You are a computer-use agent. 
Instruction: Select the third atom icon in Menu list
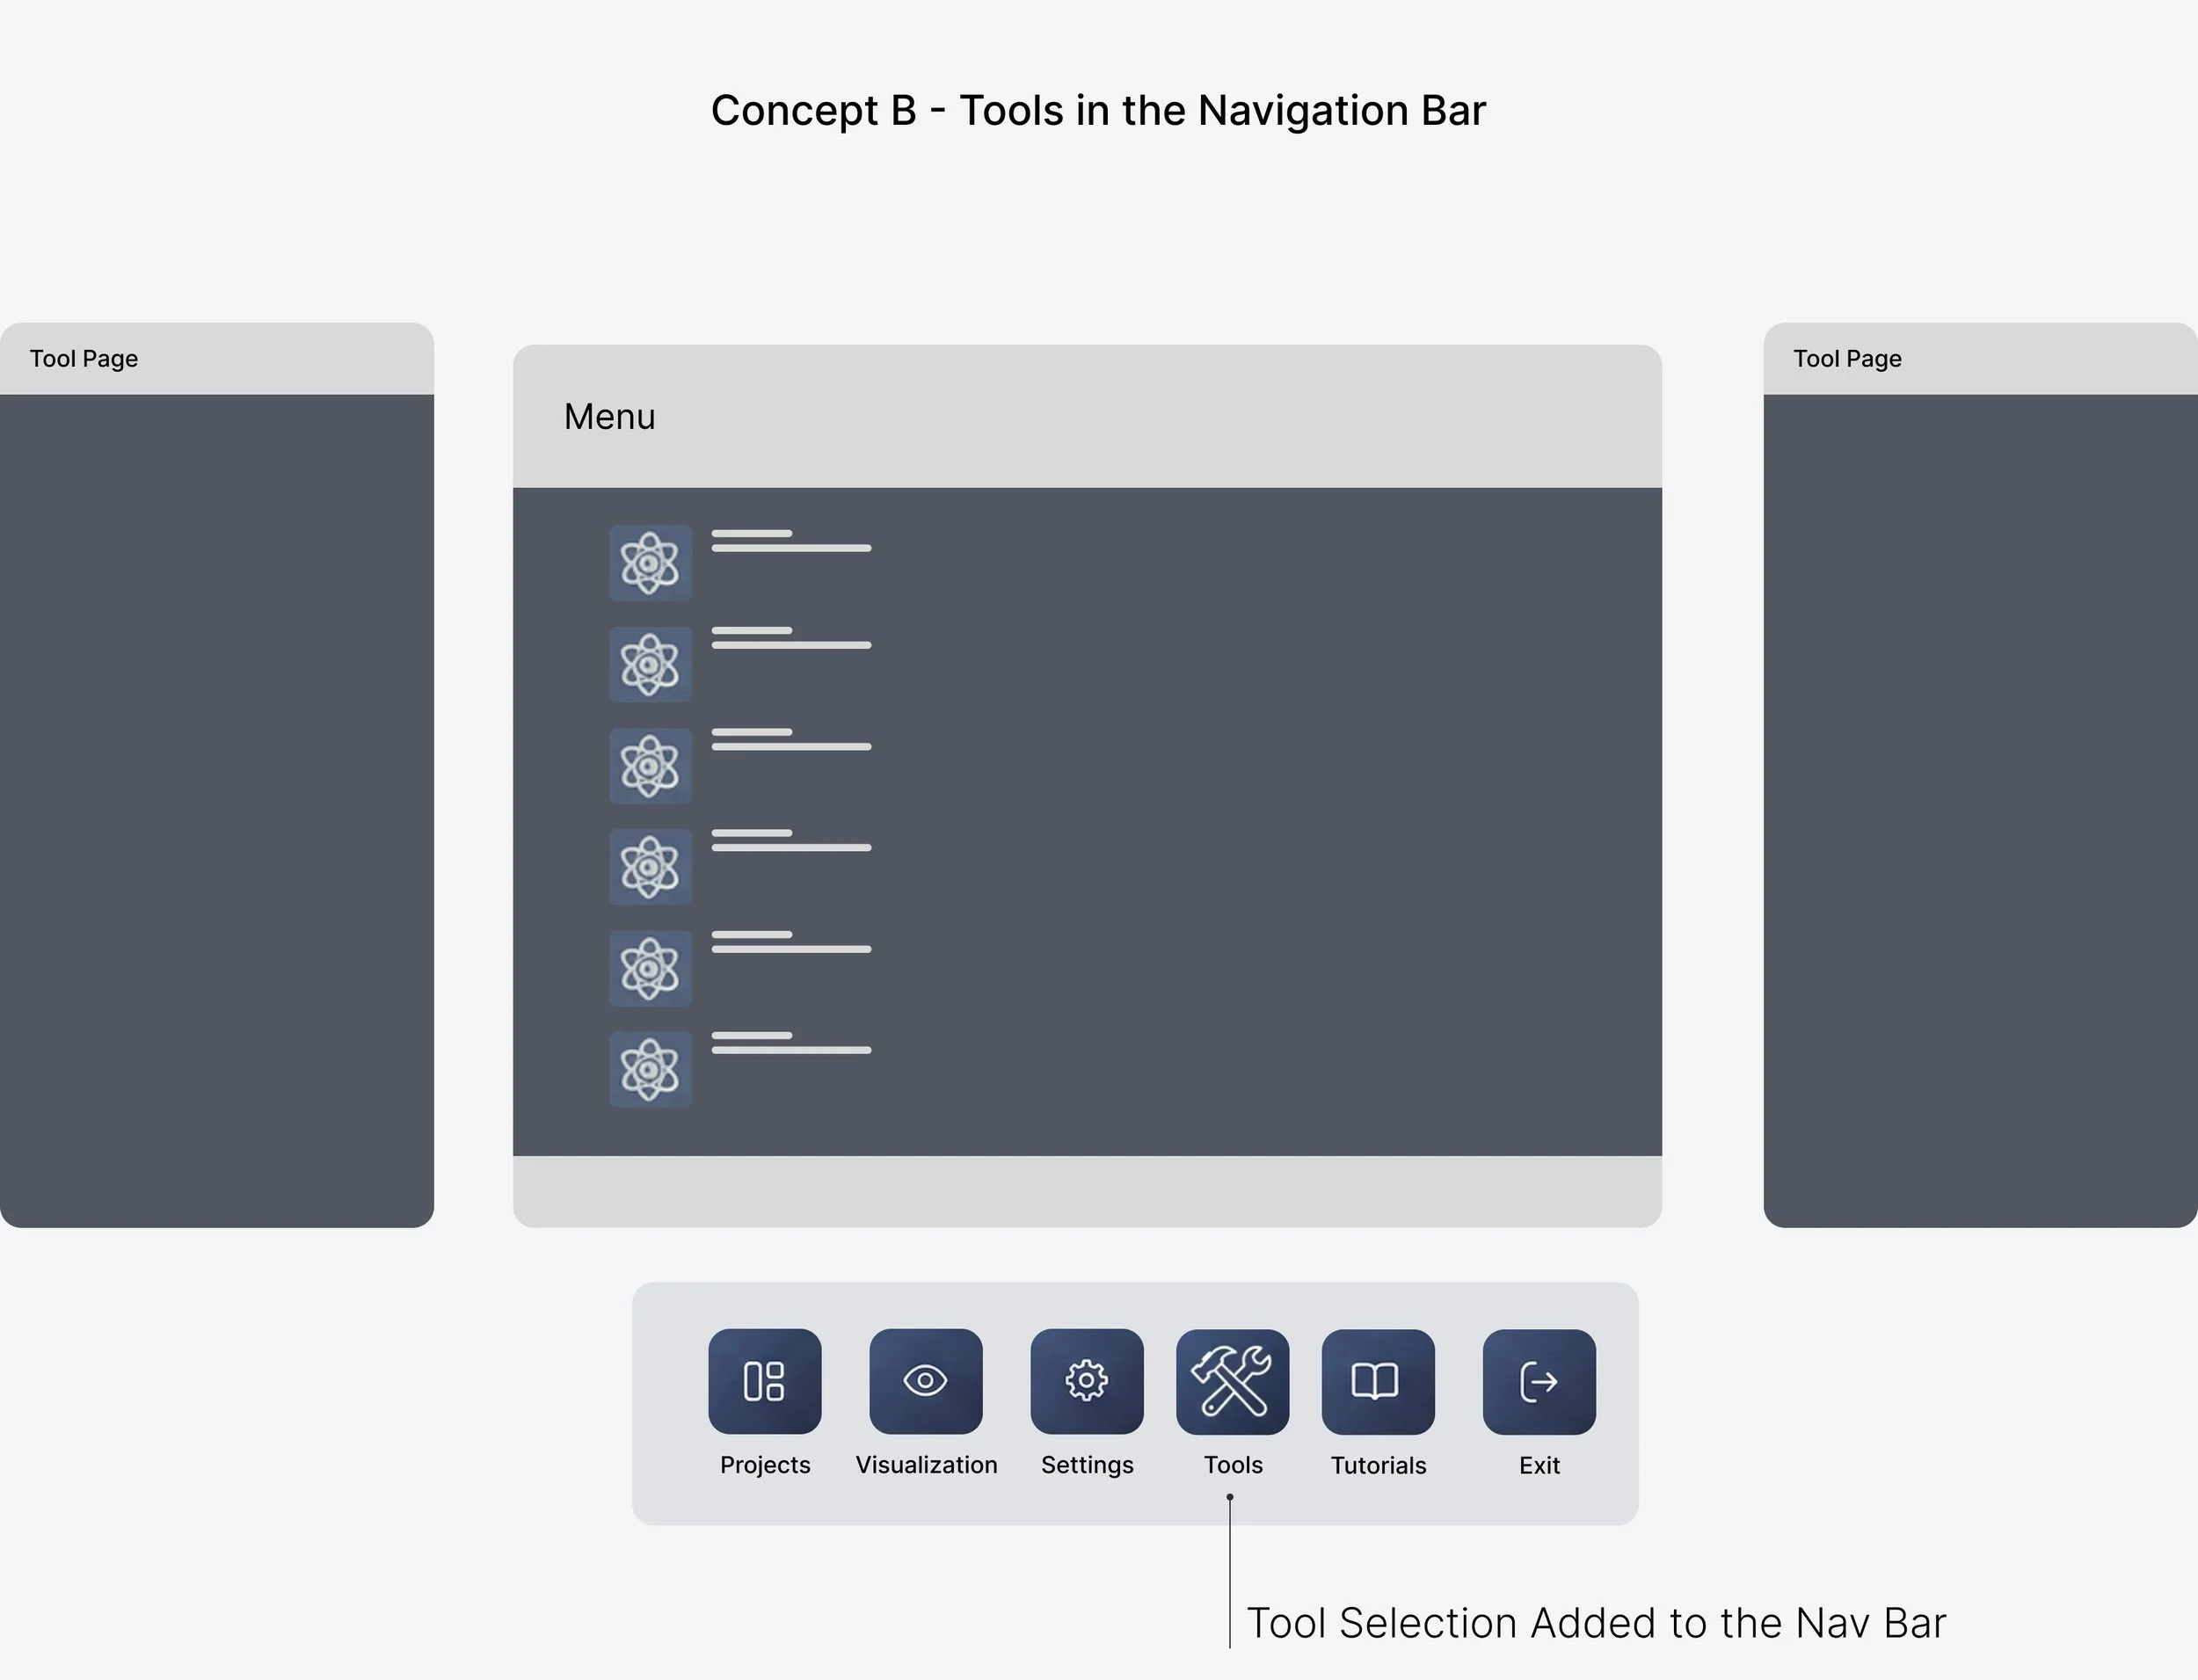(650, 766)
